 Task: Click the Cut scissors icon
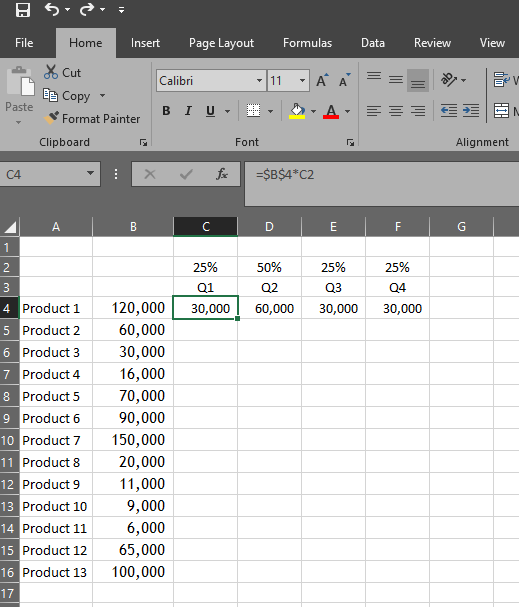click(51, 72)
